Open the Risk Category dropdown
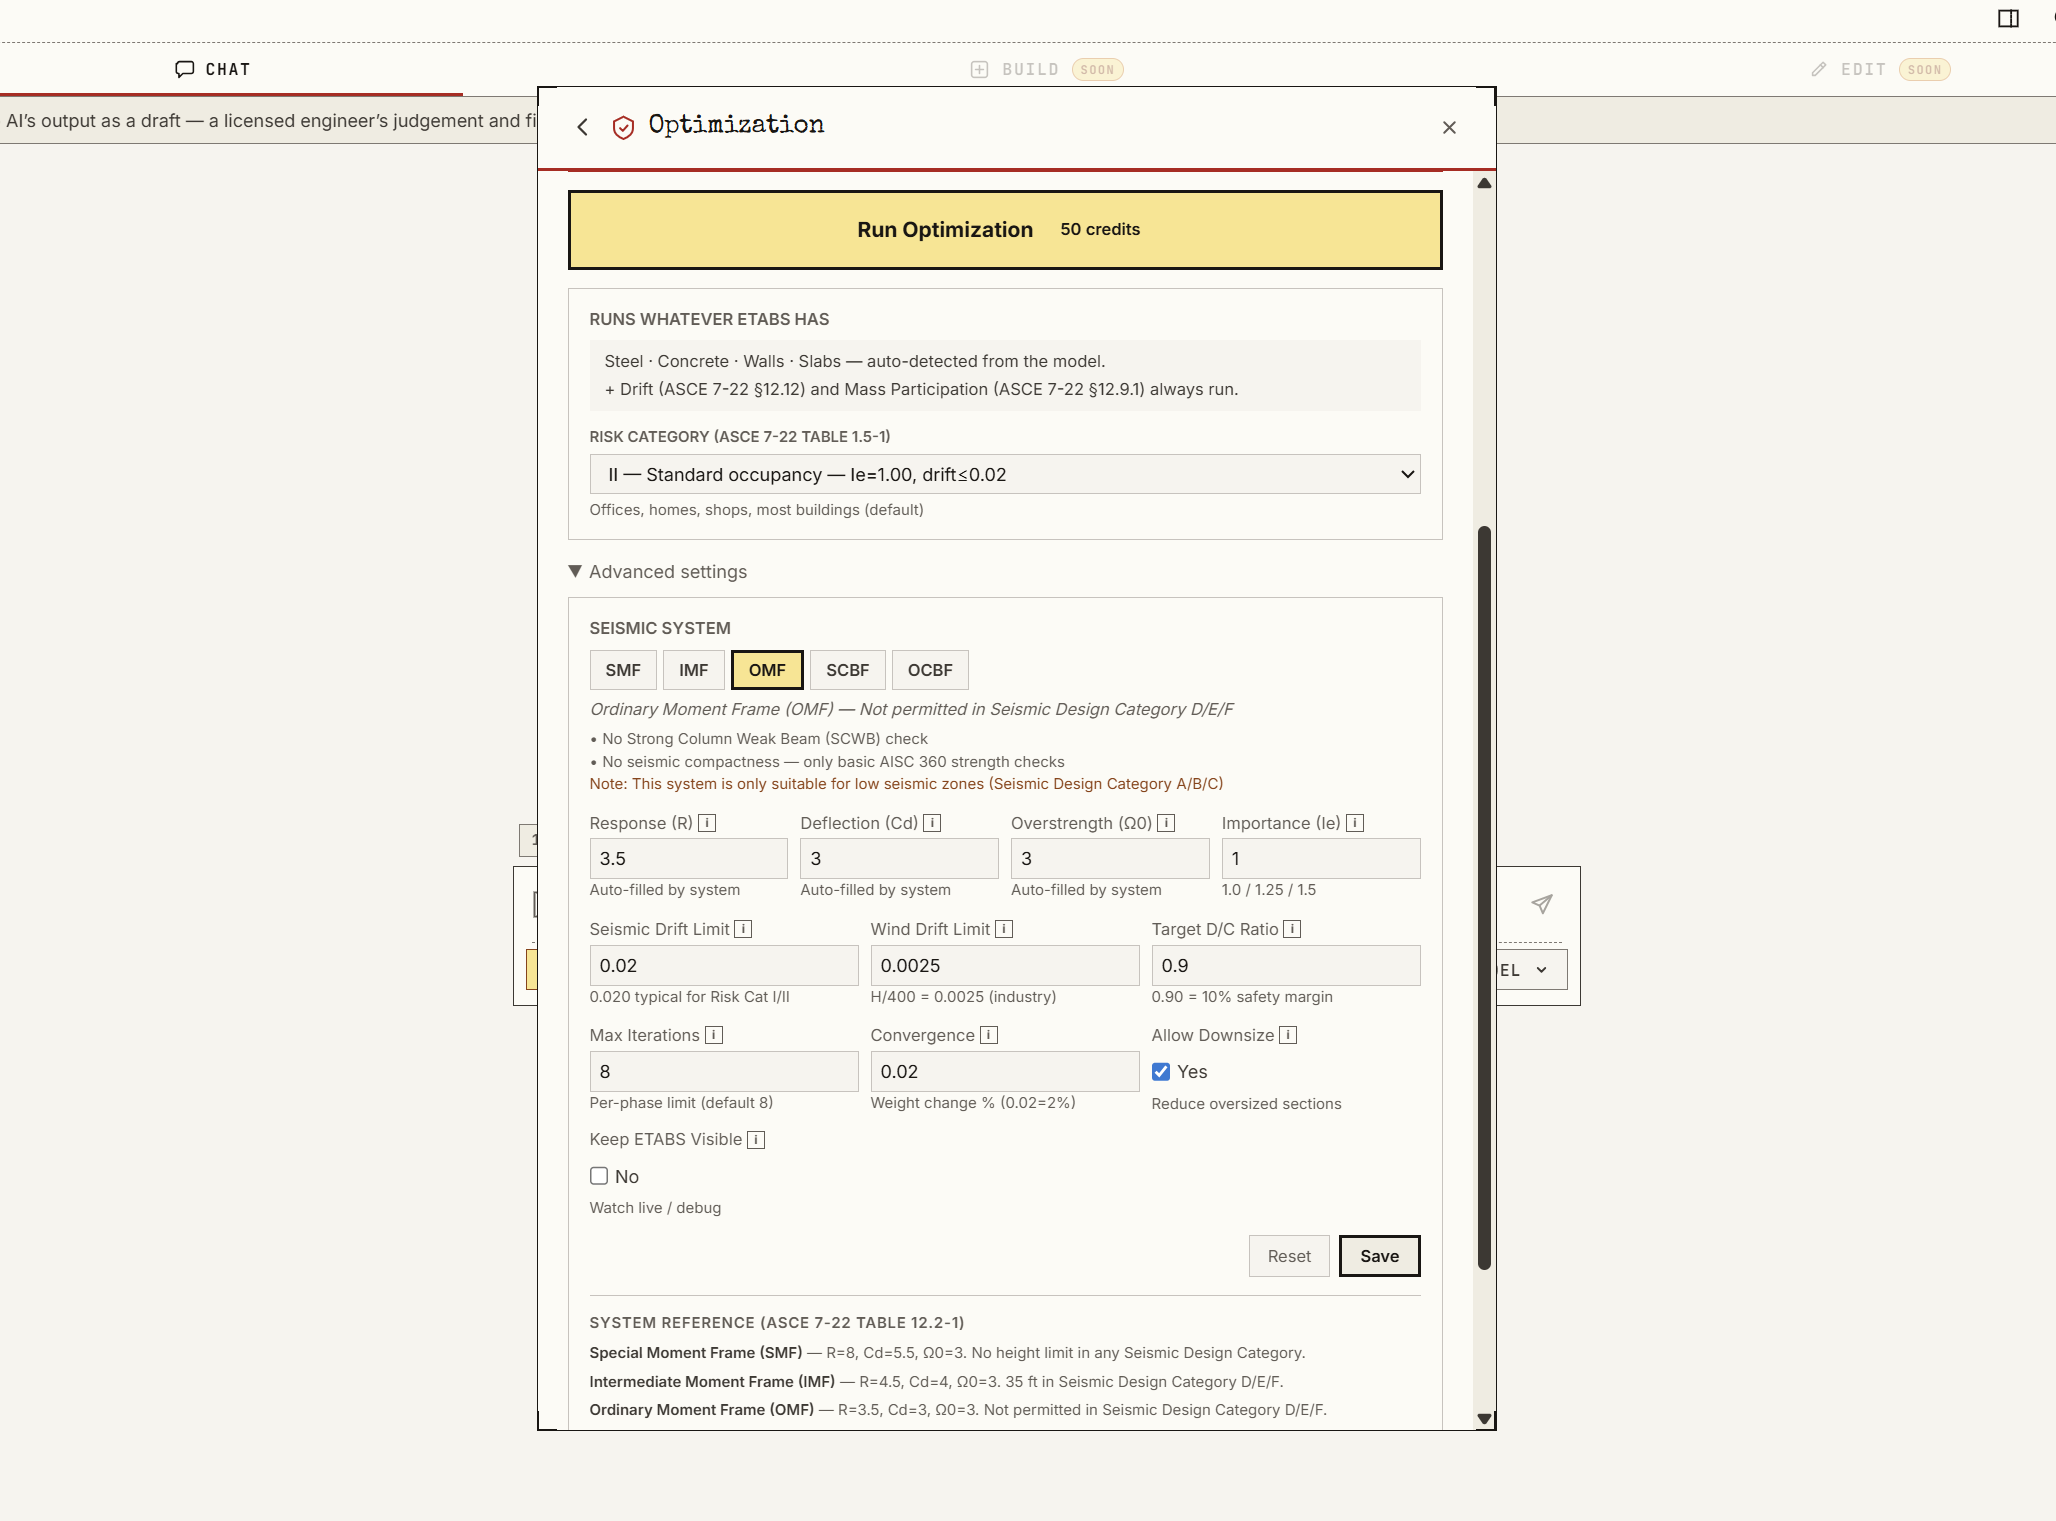The image size is (2056, 1521). pos(1005,474)
